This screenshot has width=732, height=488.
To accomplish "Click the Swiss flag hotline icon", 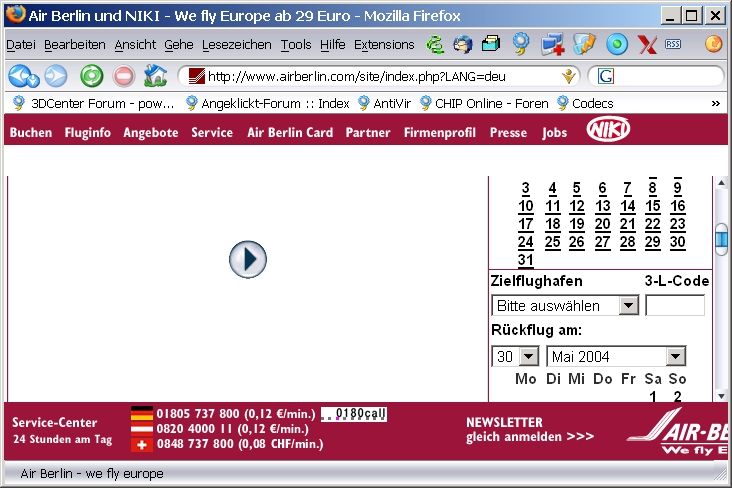I will click(x=141, y=445).
